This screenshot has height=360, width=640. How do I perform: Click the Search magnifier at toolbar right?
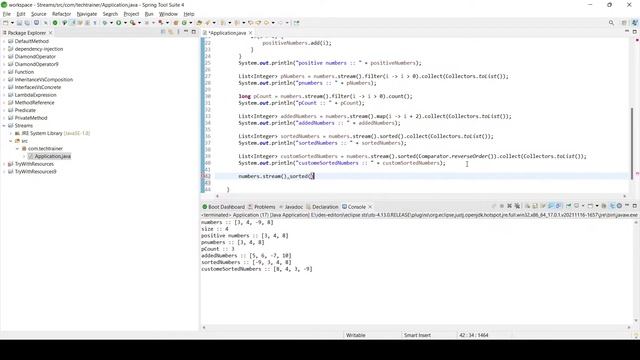(x=611, y=23)
